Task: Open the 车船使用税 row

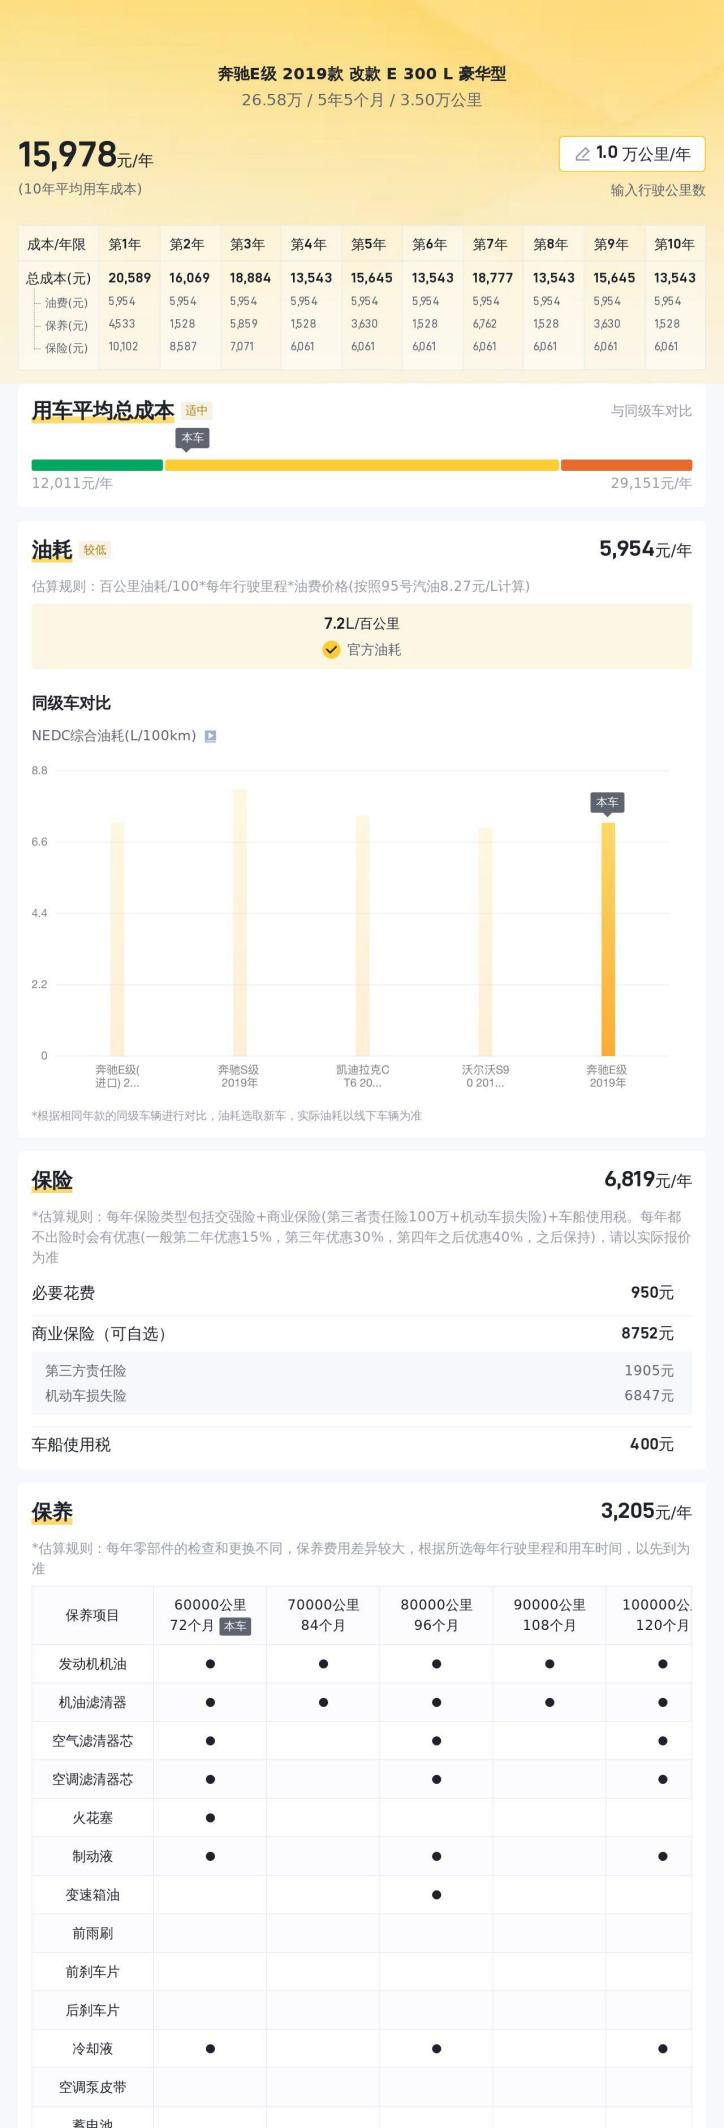Action: click(x=361, y=1445)
